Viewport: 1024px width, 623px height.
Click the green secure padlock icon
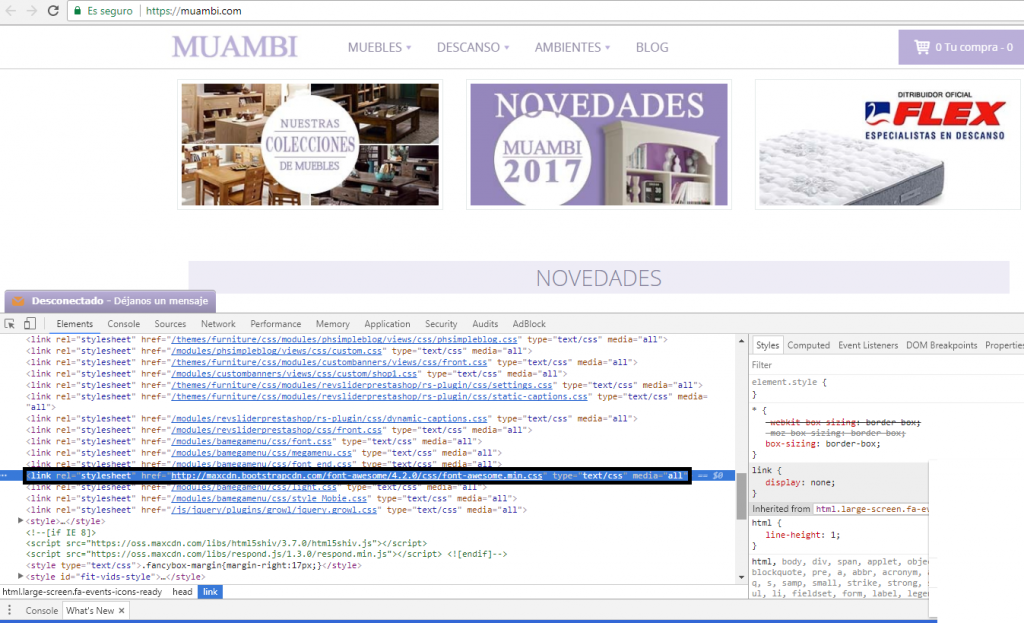tap(78, 11)
